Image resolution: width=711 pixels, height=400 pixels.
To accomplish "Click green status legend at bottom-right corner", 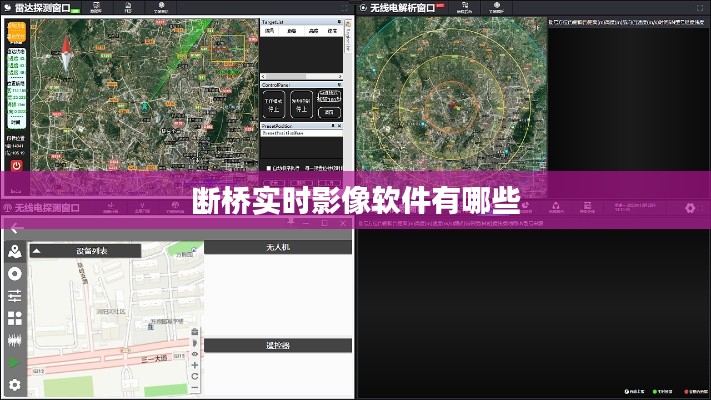I will click(662, 391).
